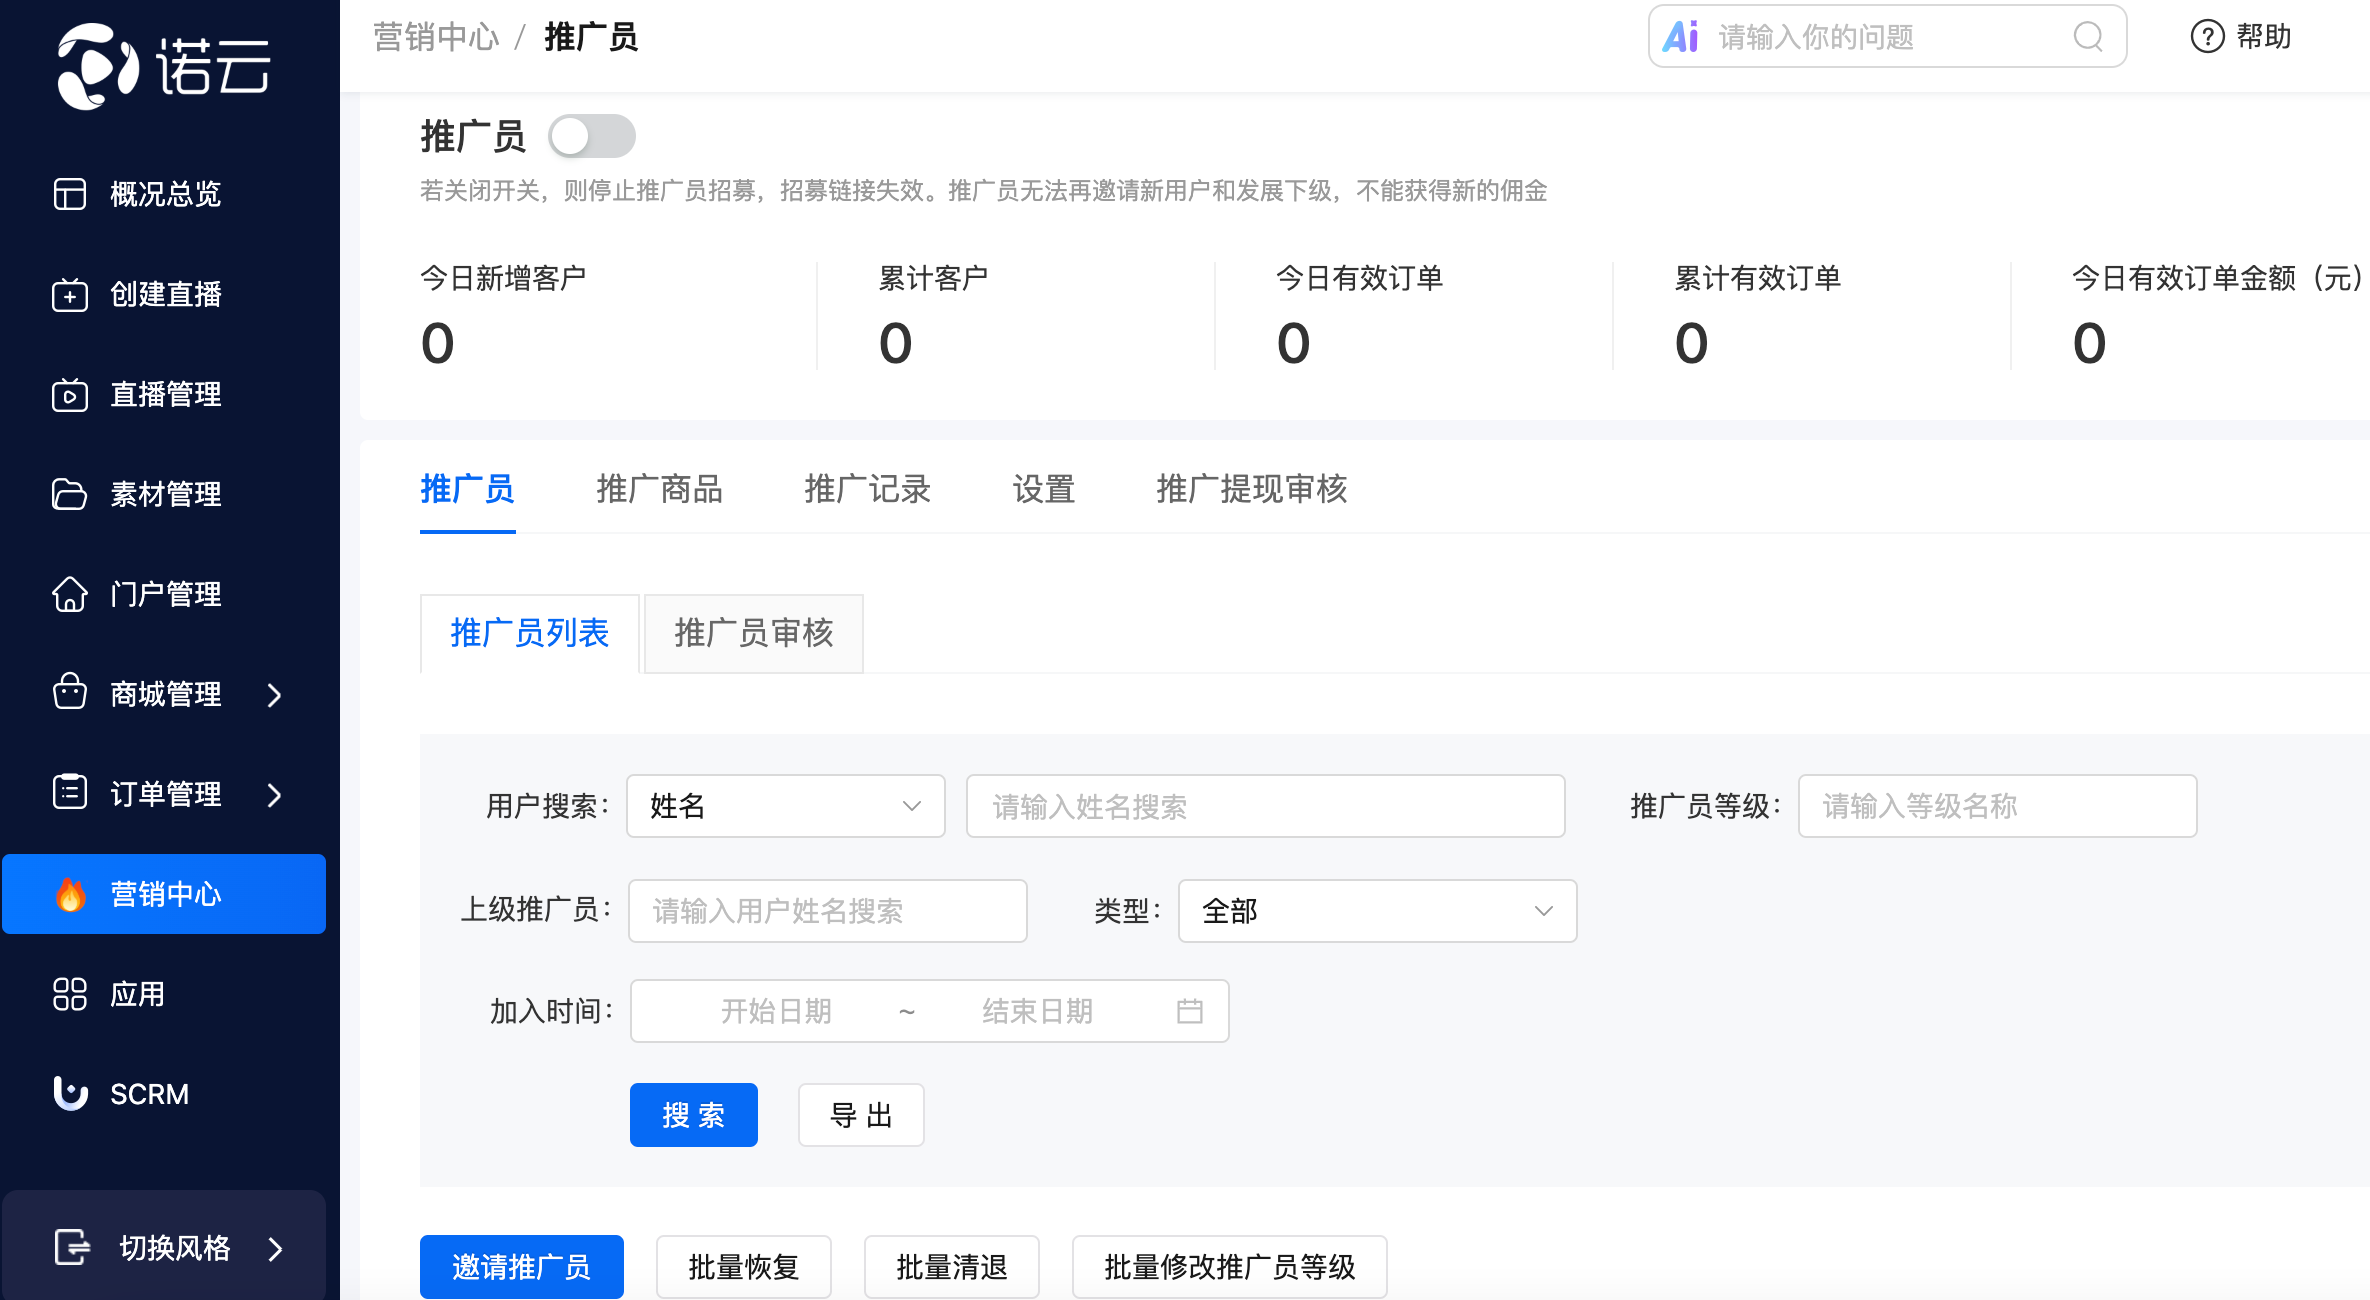The width and height of the screenshot is (2370, 1300).
Task: Click the 应用 grid icon
Action: 69,994
